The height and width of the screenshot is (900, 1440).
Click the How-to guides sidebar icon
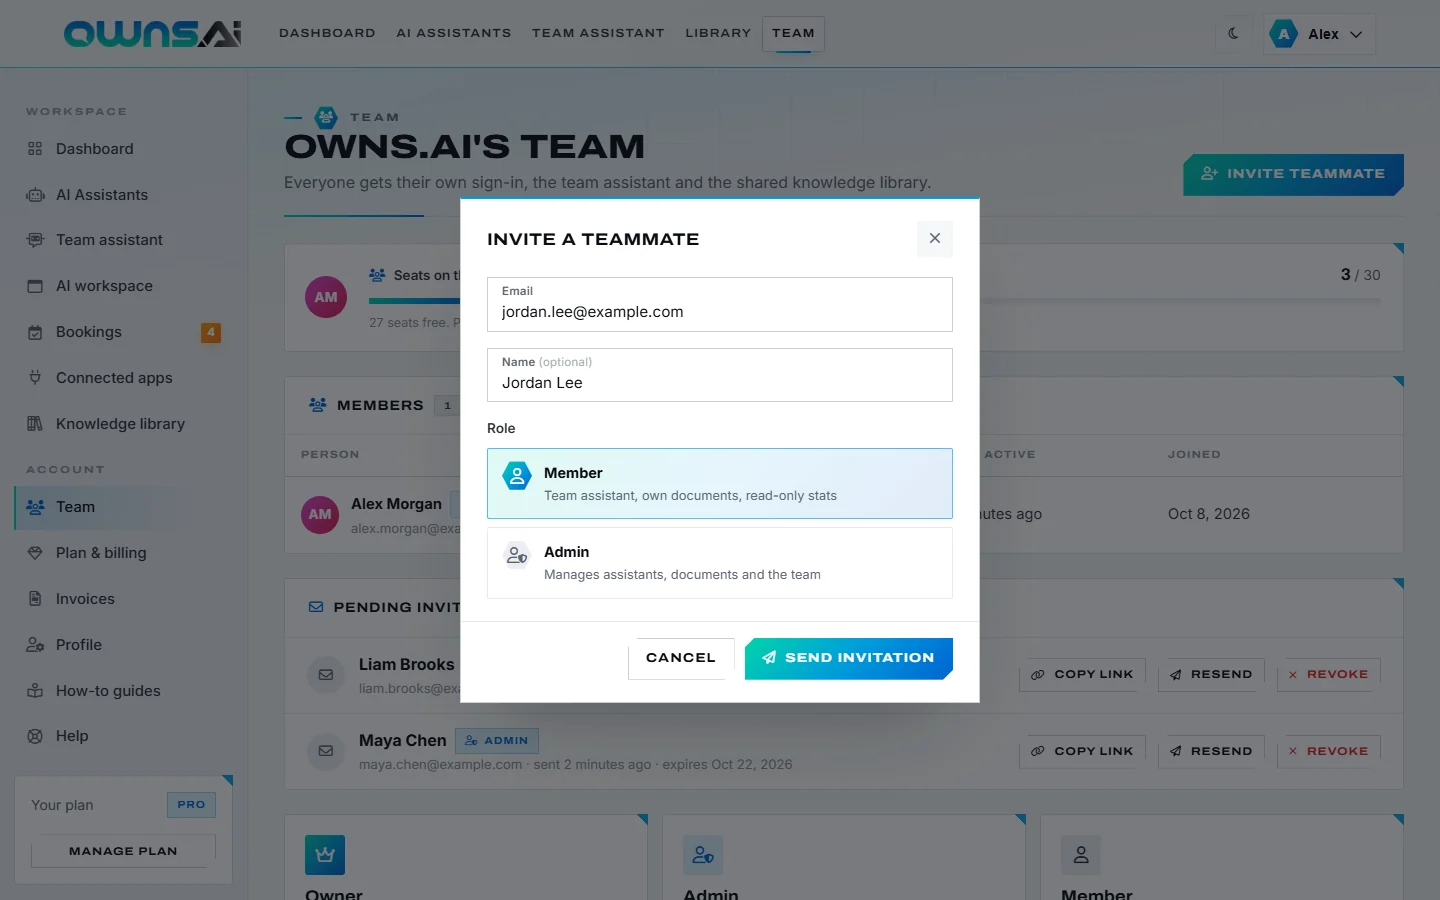tap(35, 691)
